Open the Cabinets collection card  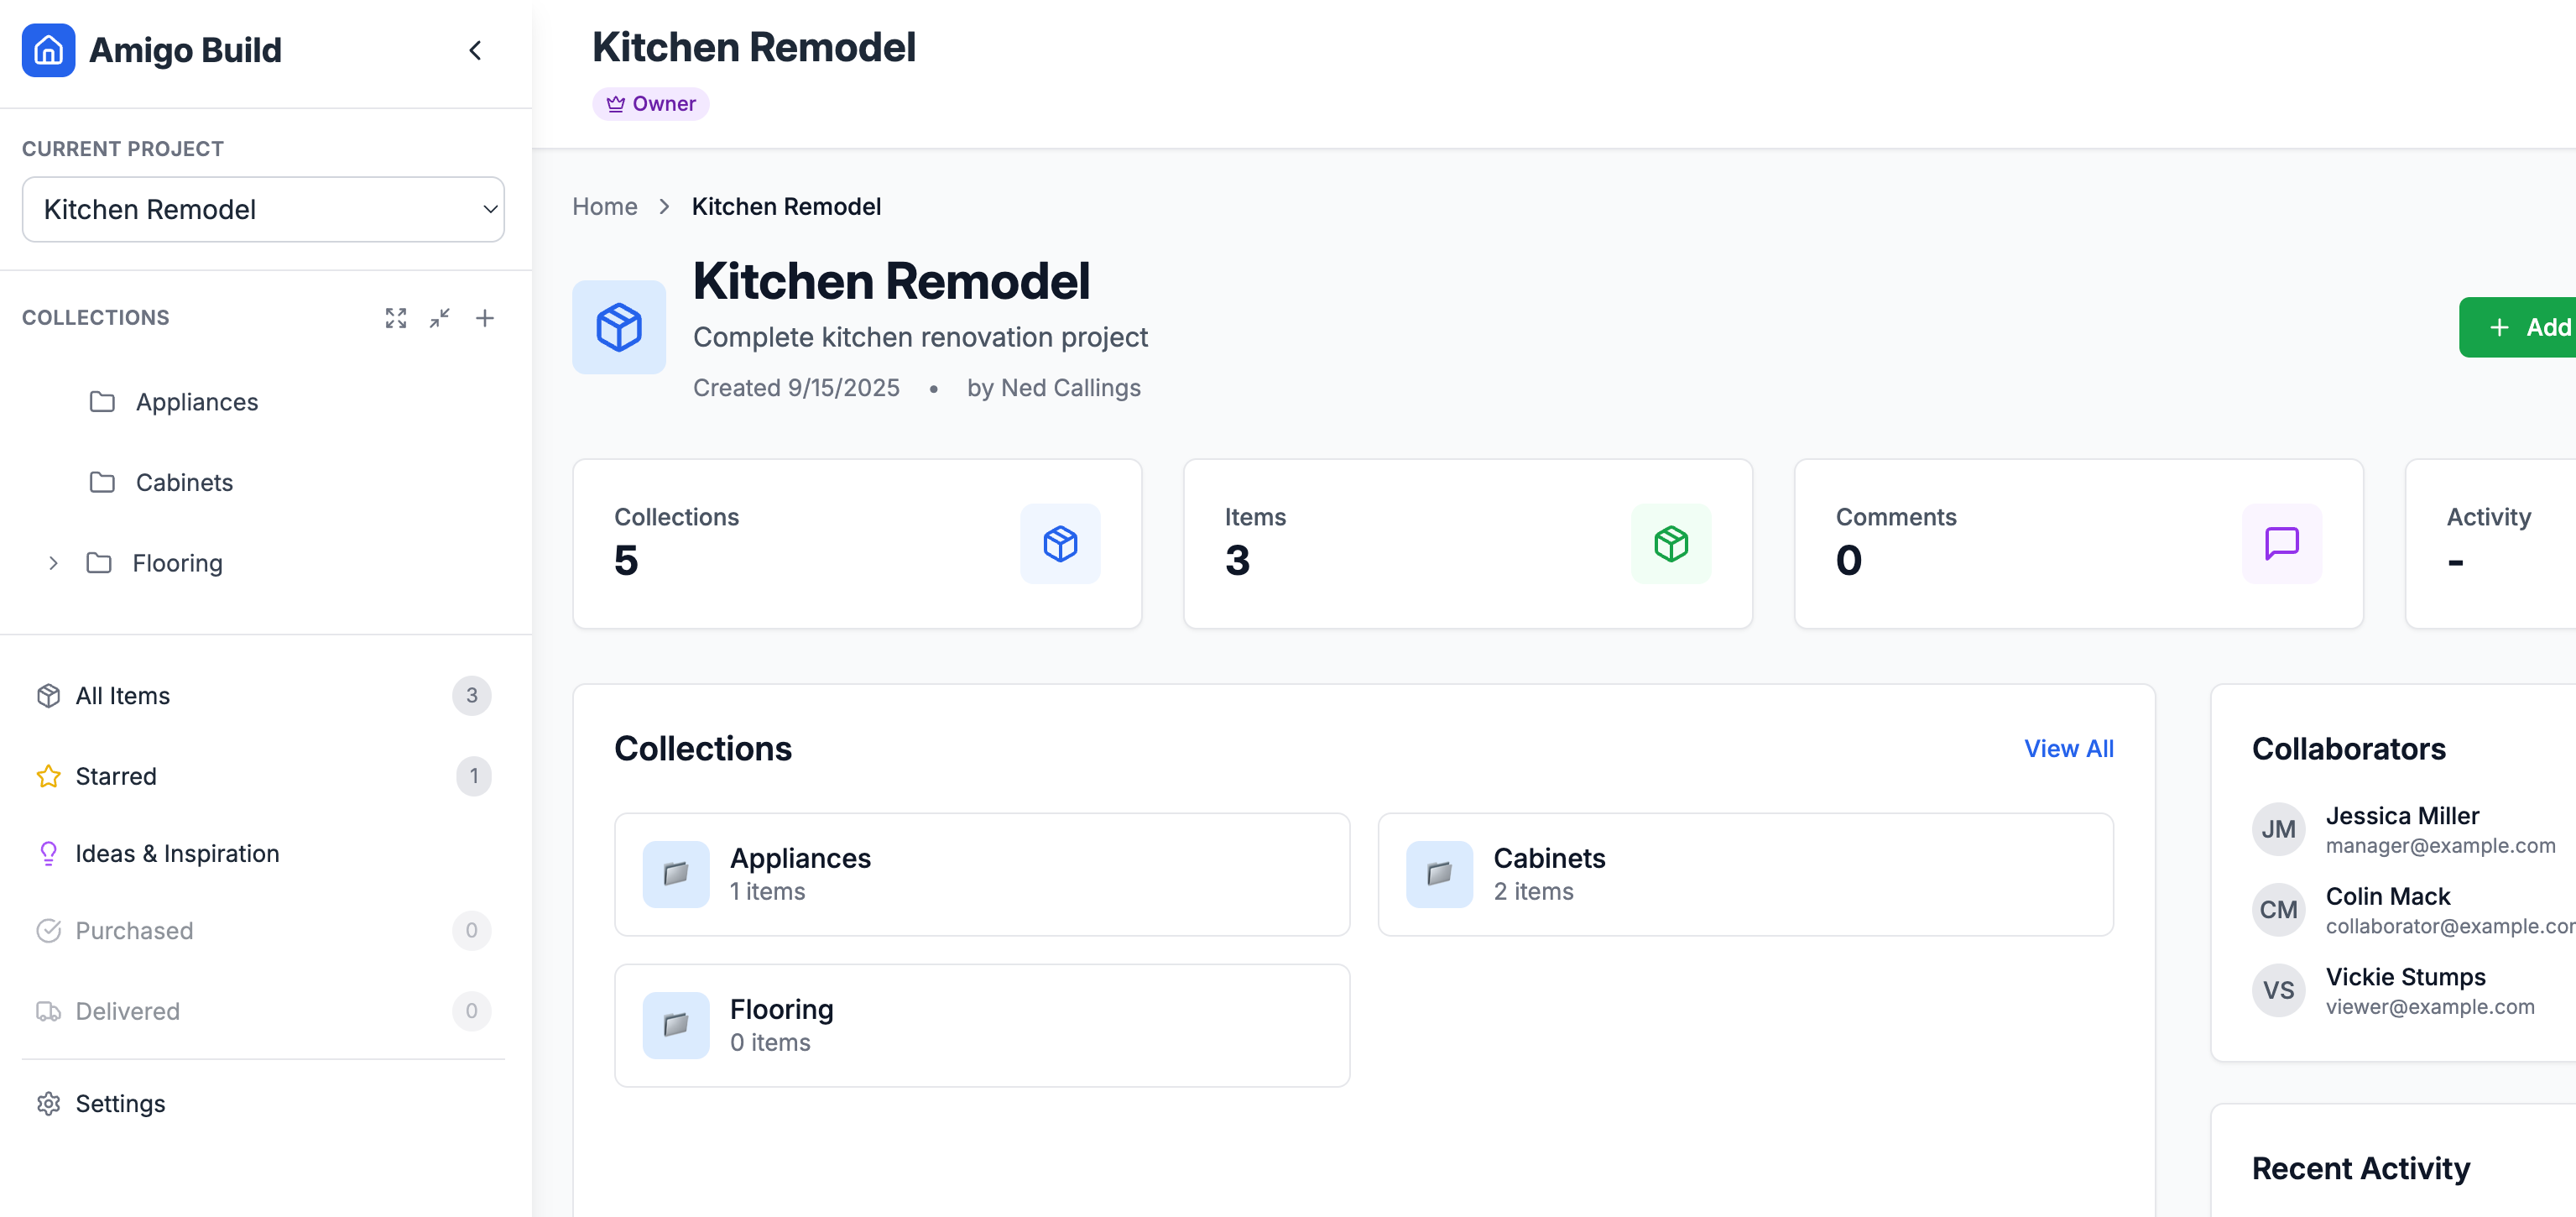(x=1744, y=874)
